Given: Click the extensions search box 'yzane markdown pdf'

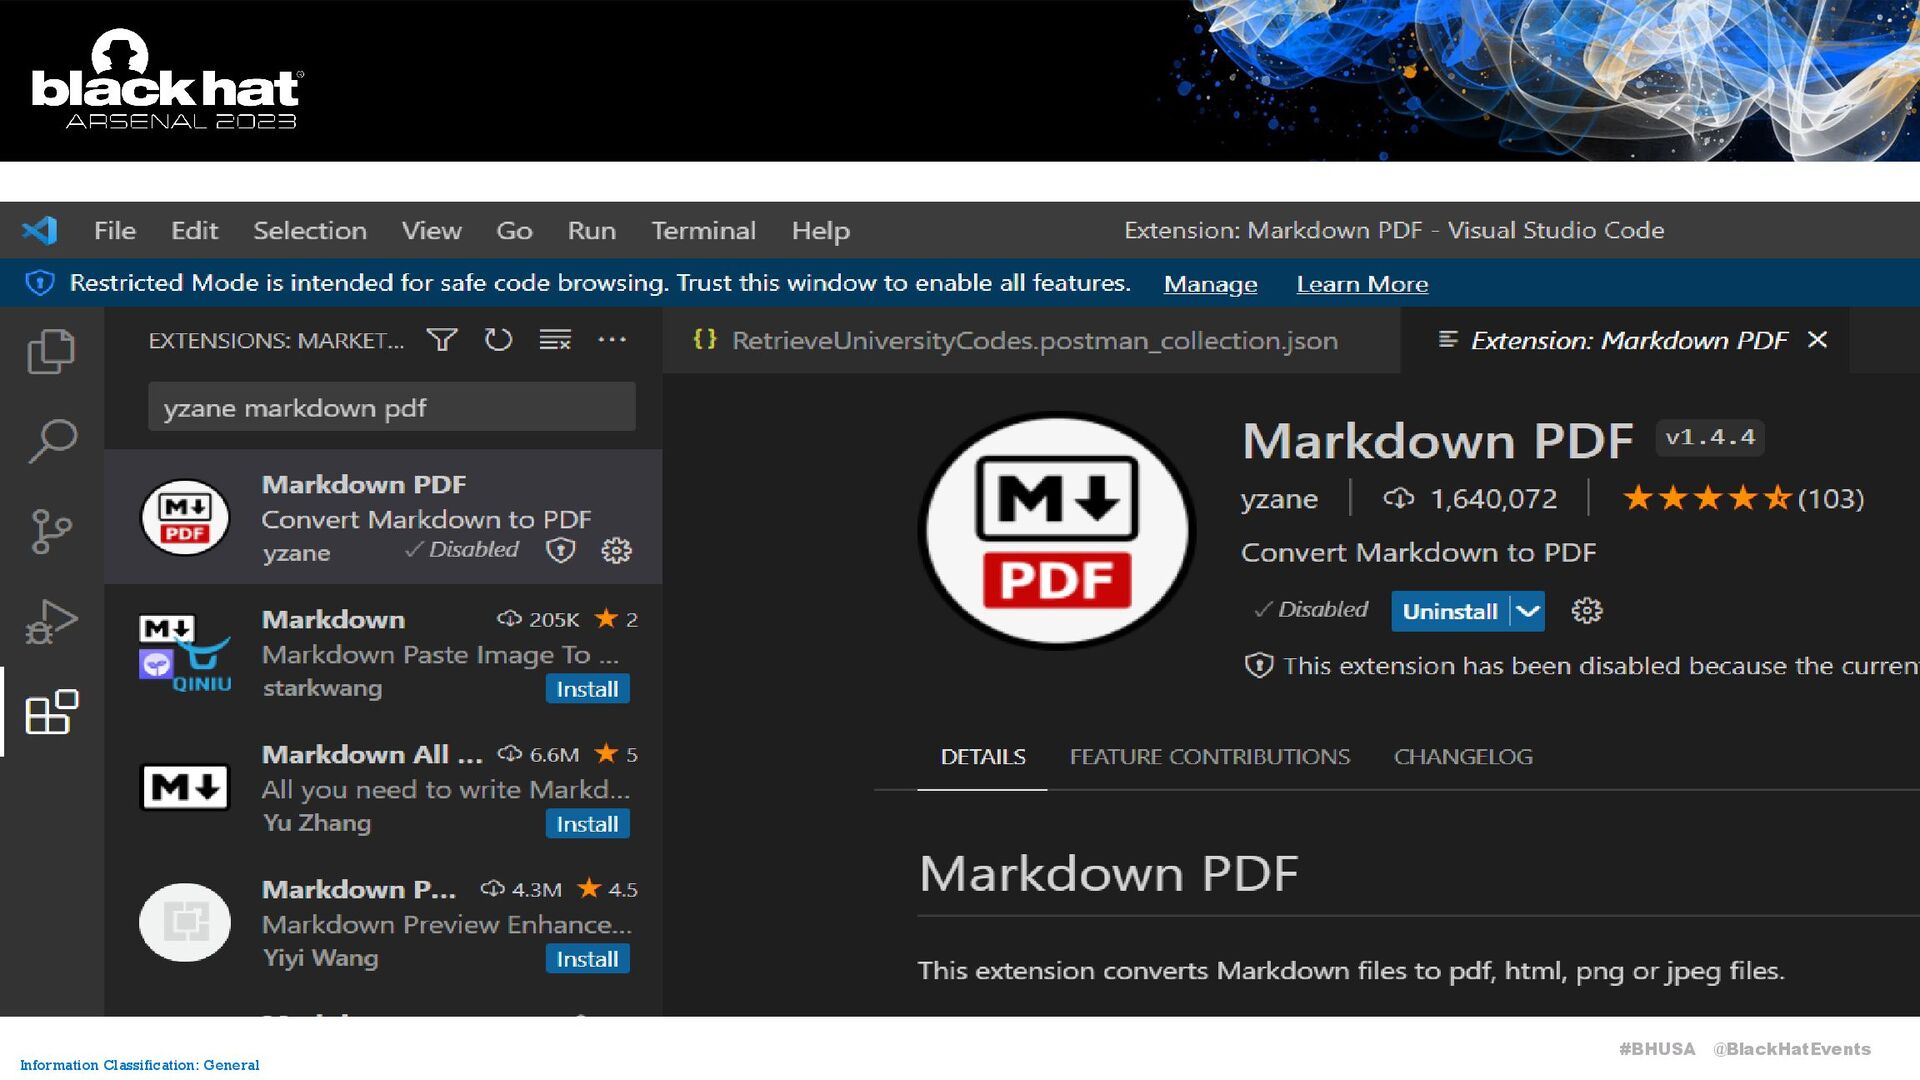Looking at the screenshot, I should [x=392, y=407].
